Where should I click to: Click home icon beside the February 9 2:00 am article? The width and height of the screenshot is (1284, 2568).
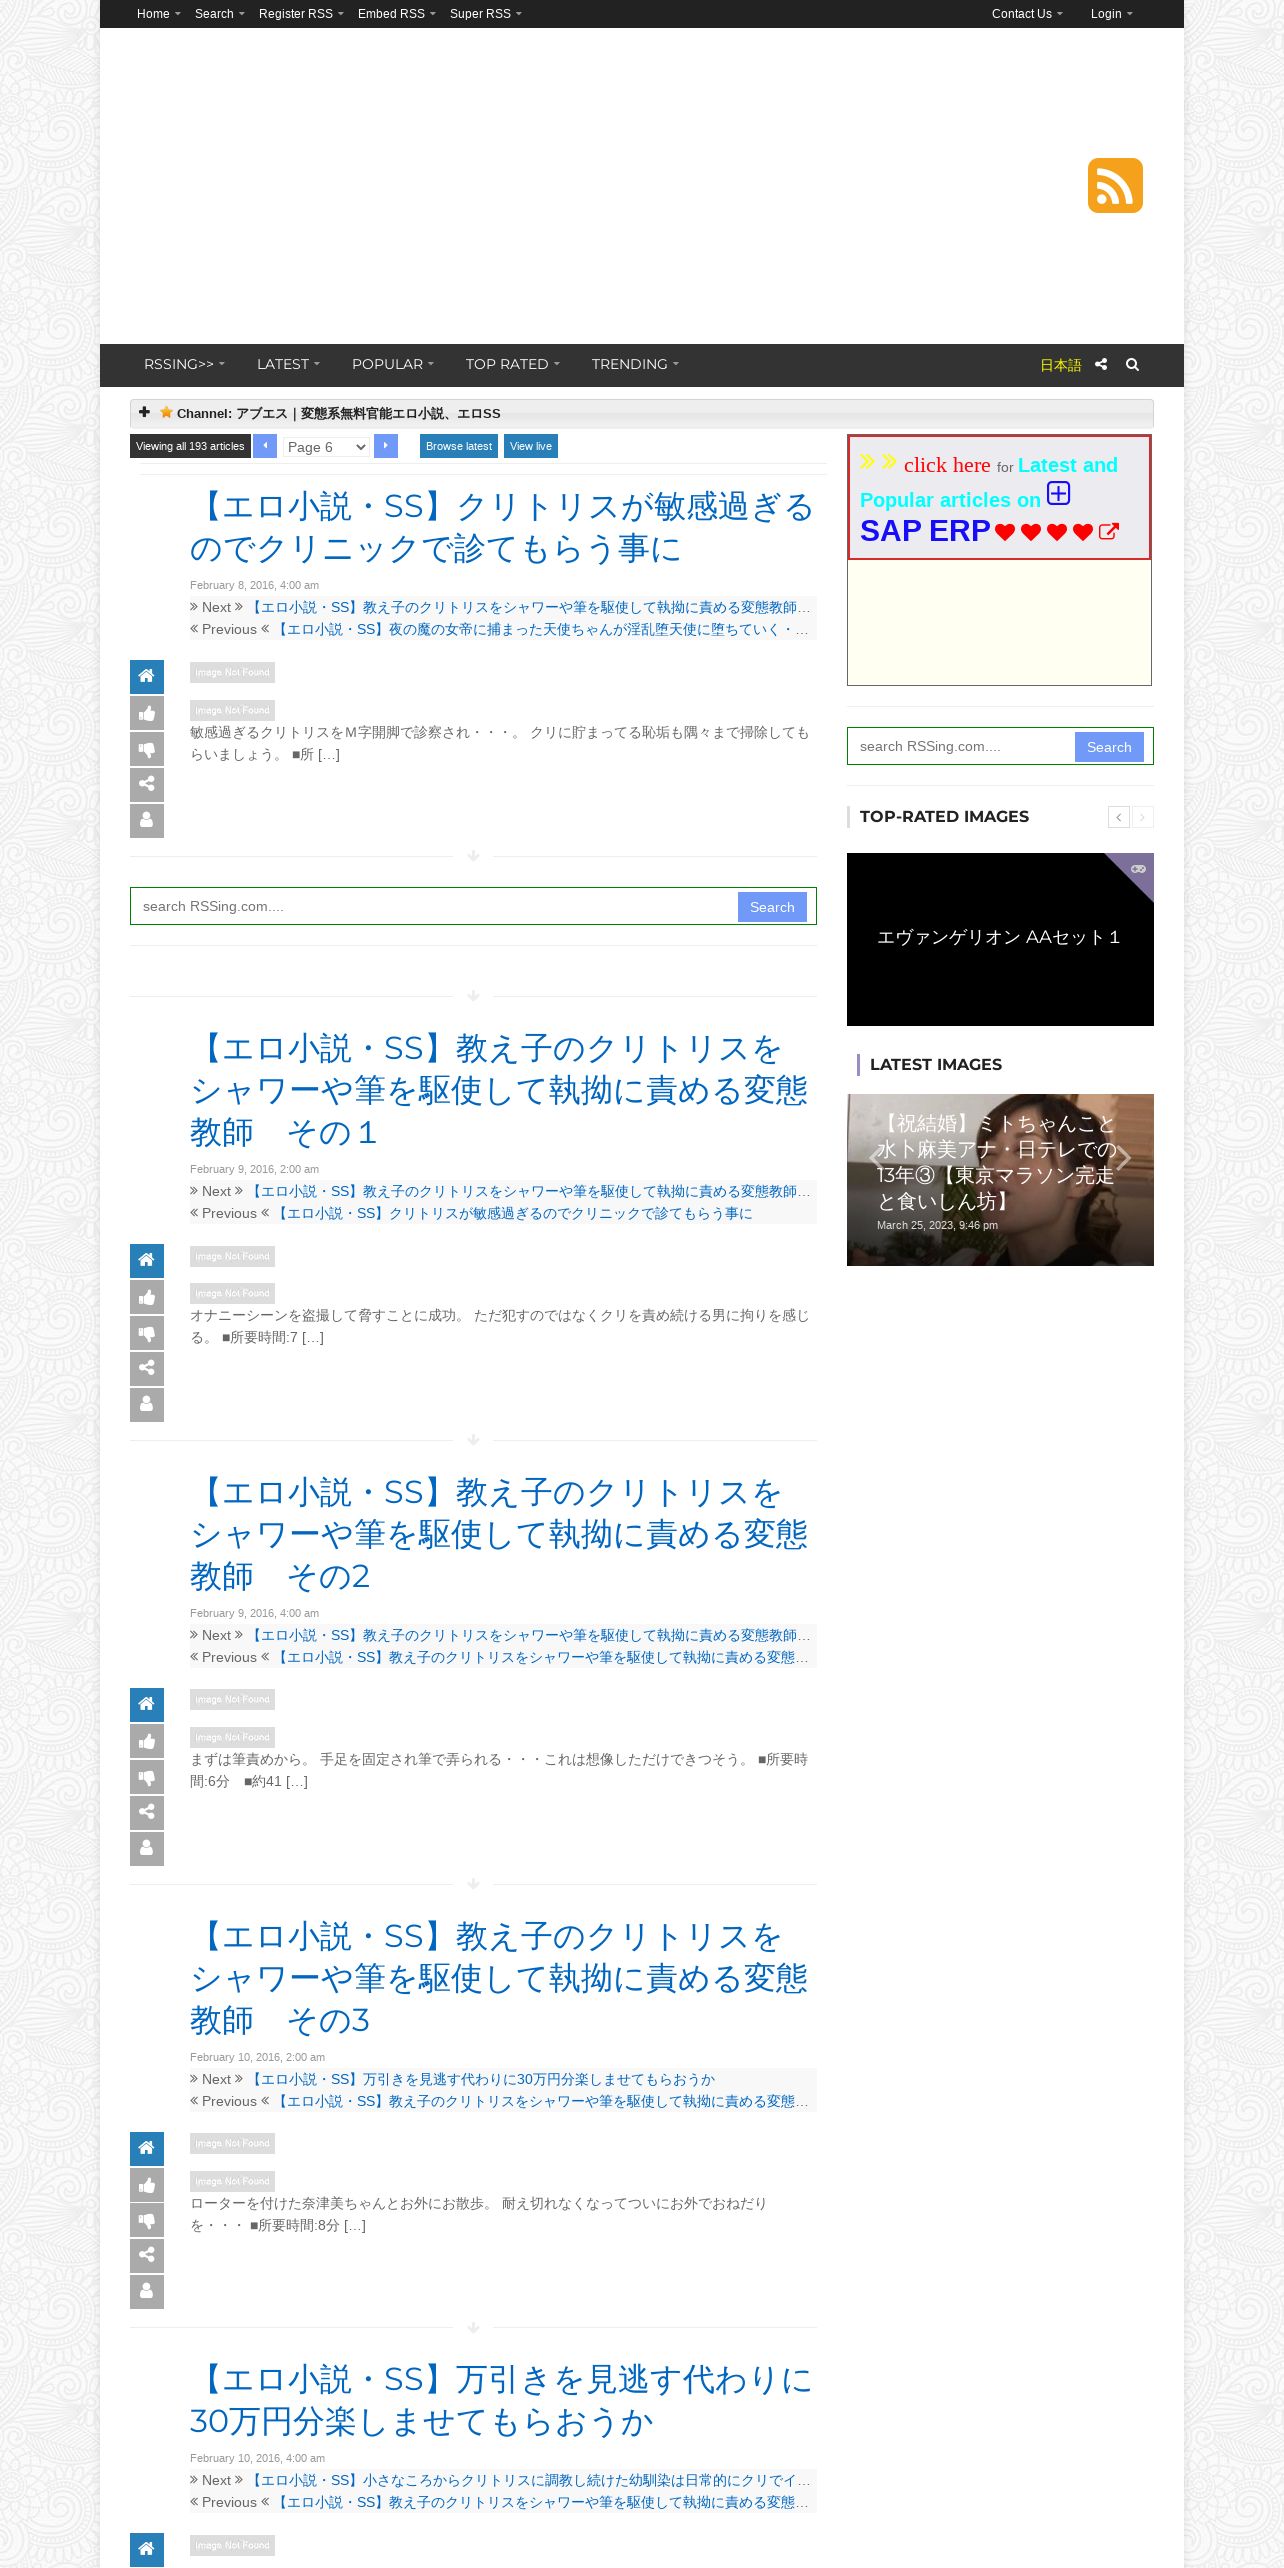click(x=147, y=1261)
